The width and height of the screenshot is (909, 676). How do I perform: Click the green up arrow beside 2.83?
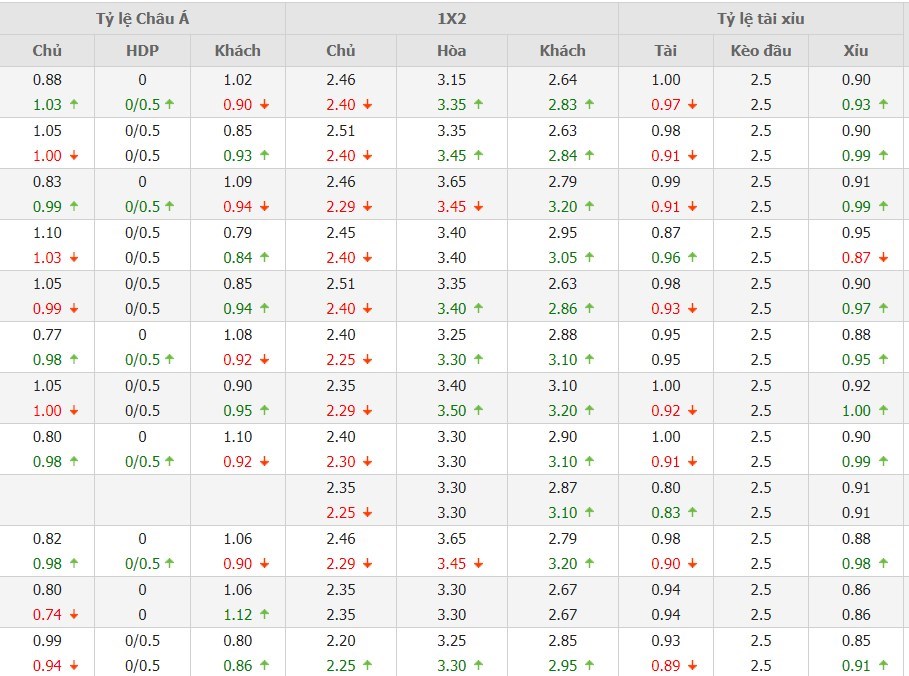[x=590, y=104]
